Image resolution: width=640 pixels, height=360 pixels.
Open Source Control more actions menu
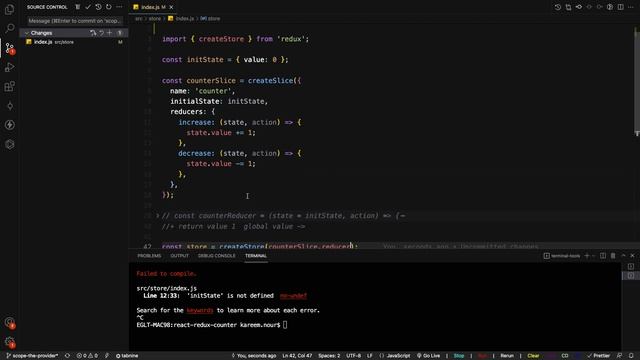tap(119, 7)
